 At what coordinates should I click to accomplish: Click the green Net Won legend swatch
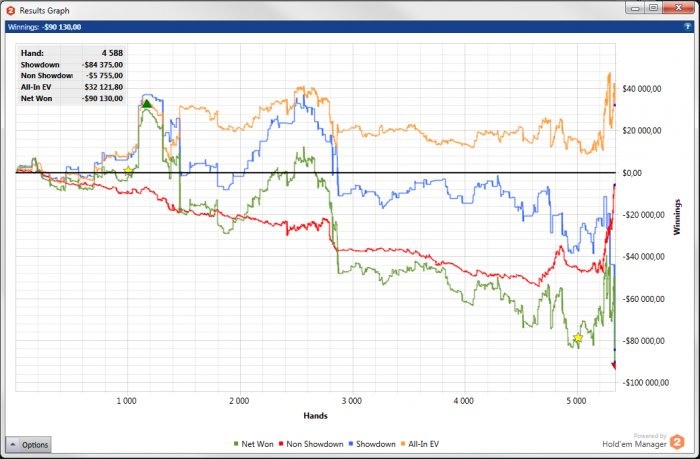(x=236, y=444)
